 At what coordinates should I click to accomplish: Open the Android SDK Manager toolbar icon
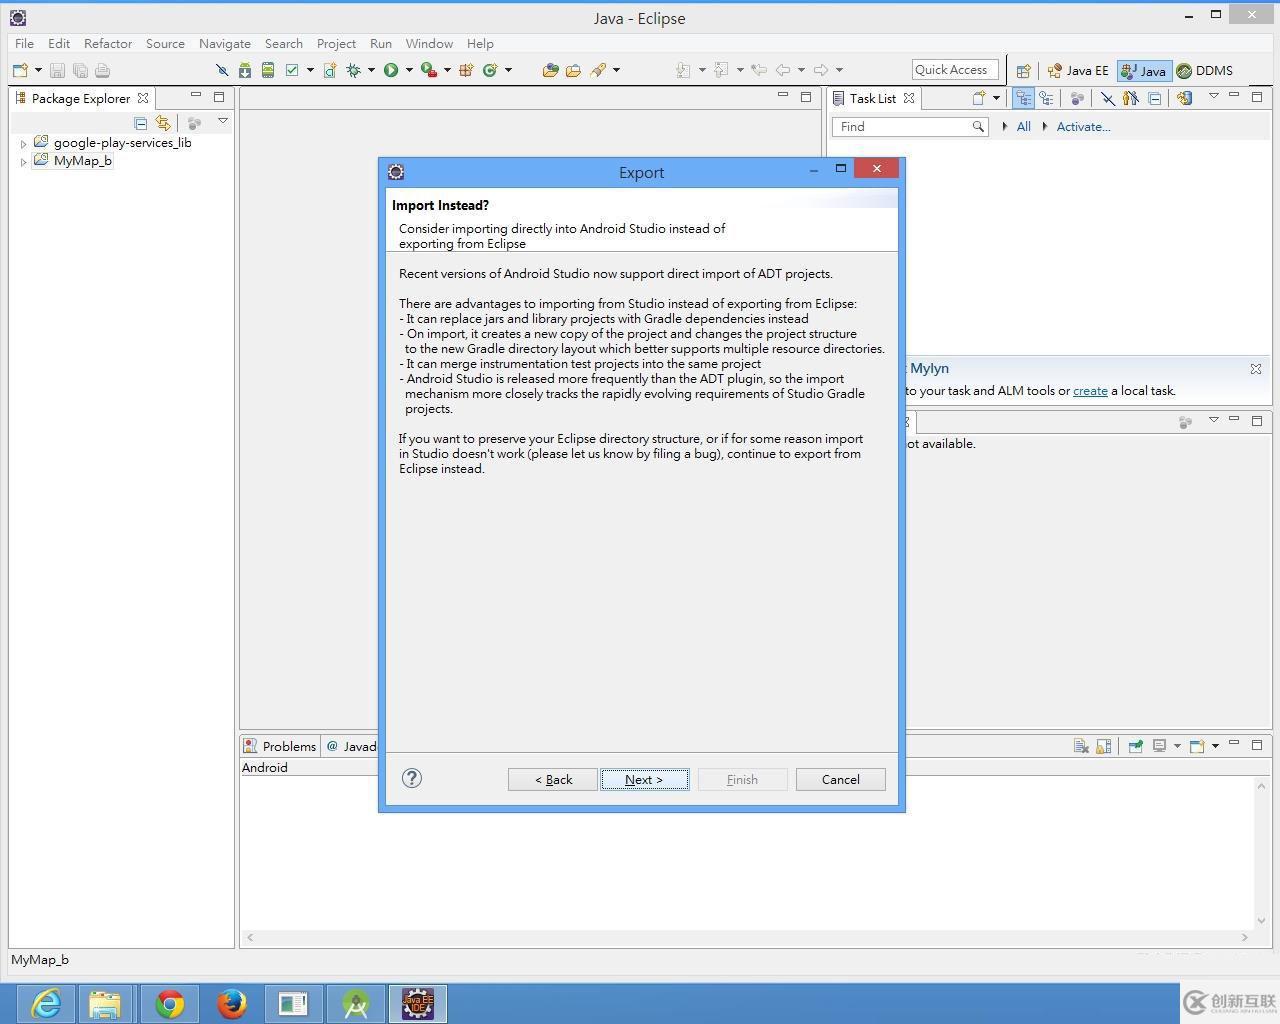pyautogui.click(x=245, y=70)
